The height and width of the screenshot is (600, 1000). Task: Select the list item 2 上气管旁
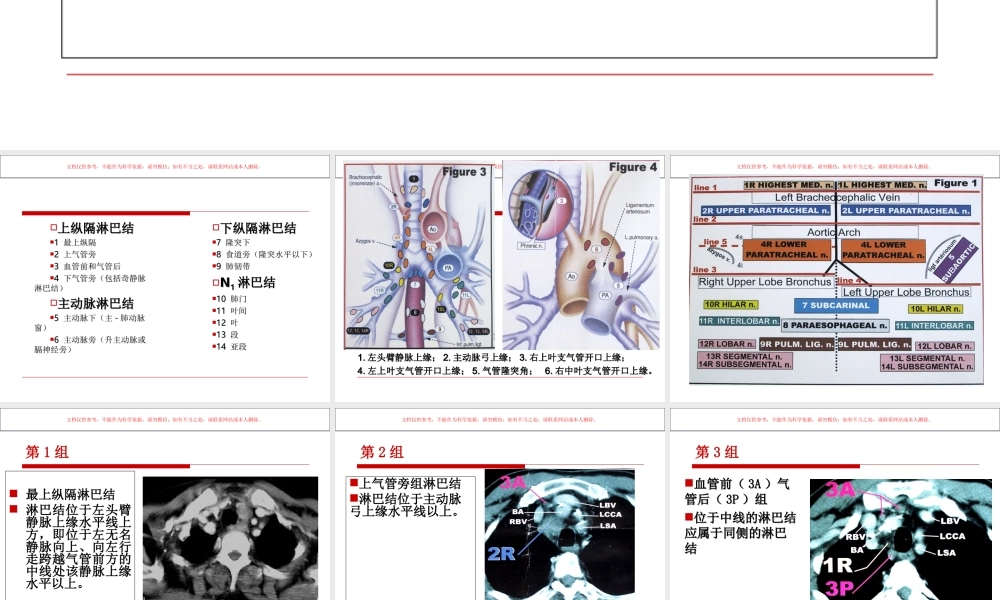[x=73, y=254]
